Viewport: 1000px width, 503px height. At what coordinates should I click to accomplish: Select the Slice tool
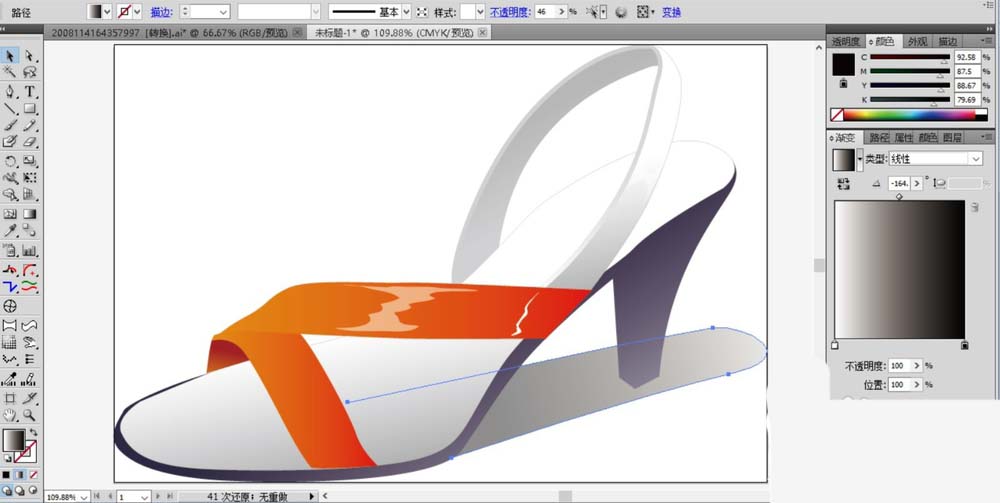(x=29, y=398)
